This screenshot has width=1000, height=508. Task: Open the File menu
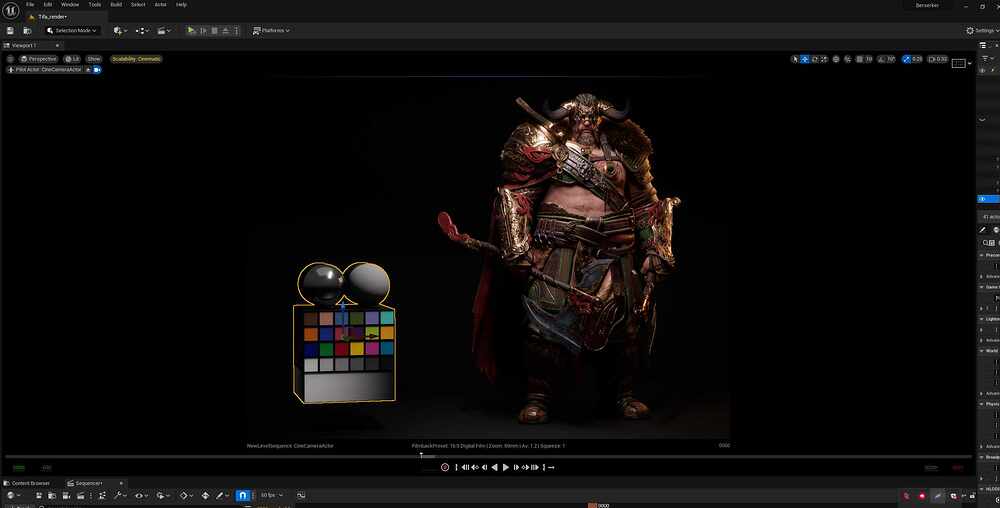[30, 4]
